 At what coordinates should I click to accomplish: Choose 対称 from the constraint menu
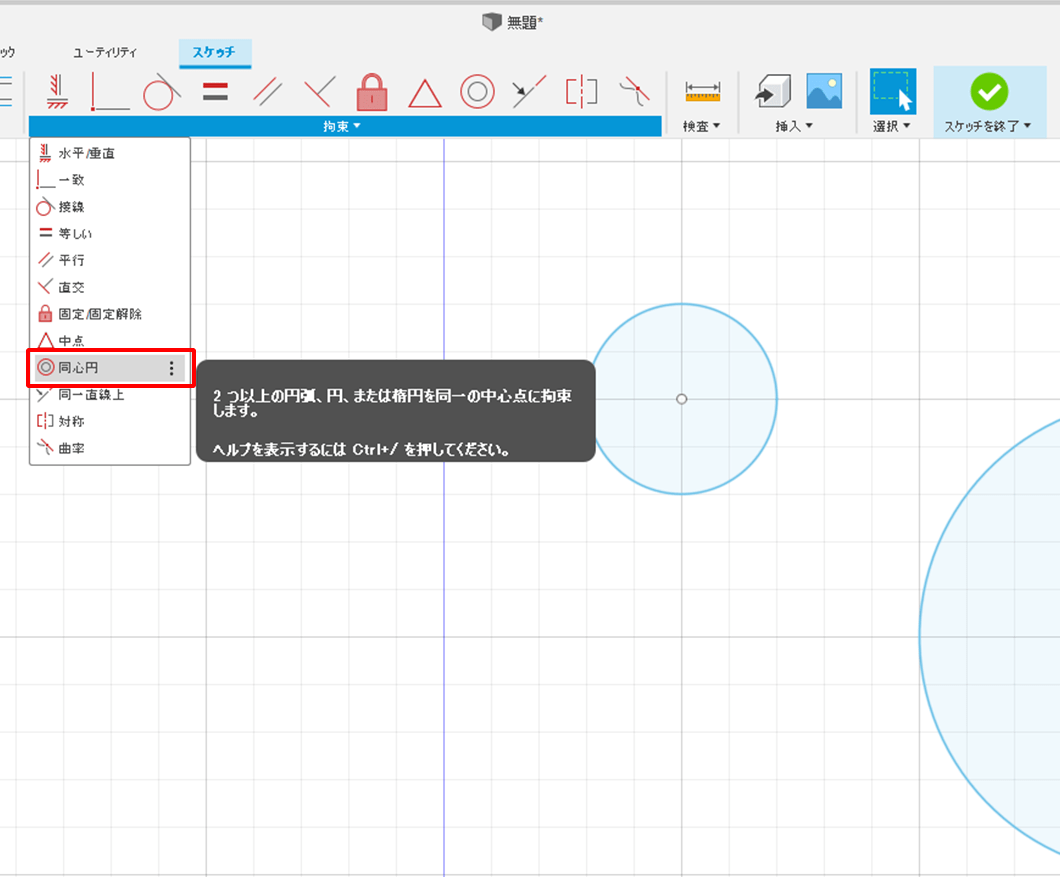click(110, 421)
